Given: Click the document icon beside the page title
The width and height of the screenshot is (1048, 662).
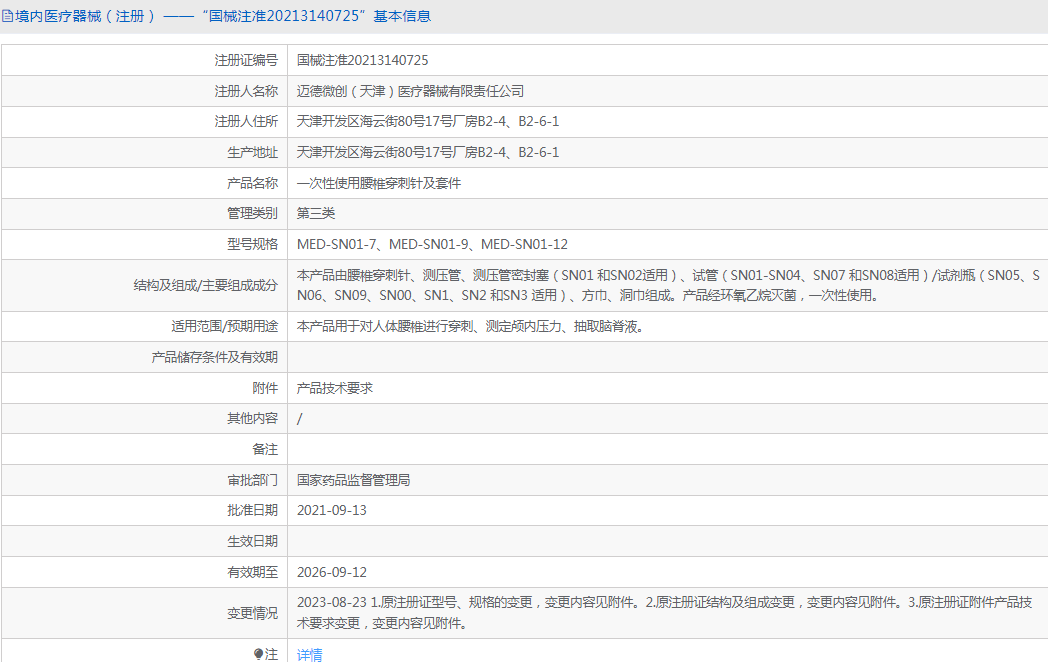Looking at the screenshot, I should (x=7, y=16).
